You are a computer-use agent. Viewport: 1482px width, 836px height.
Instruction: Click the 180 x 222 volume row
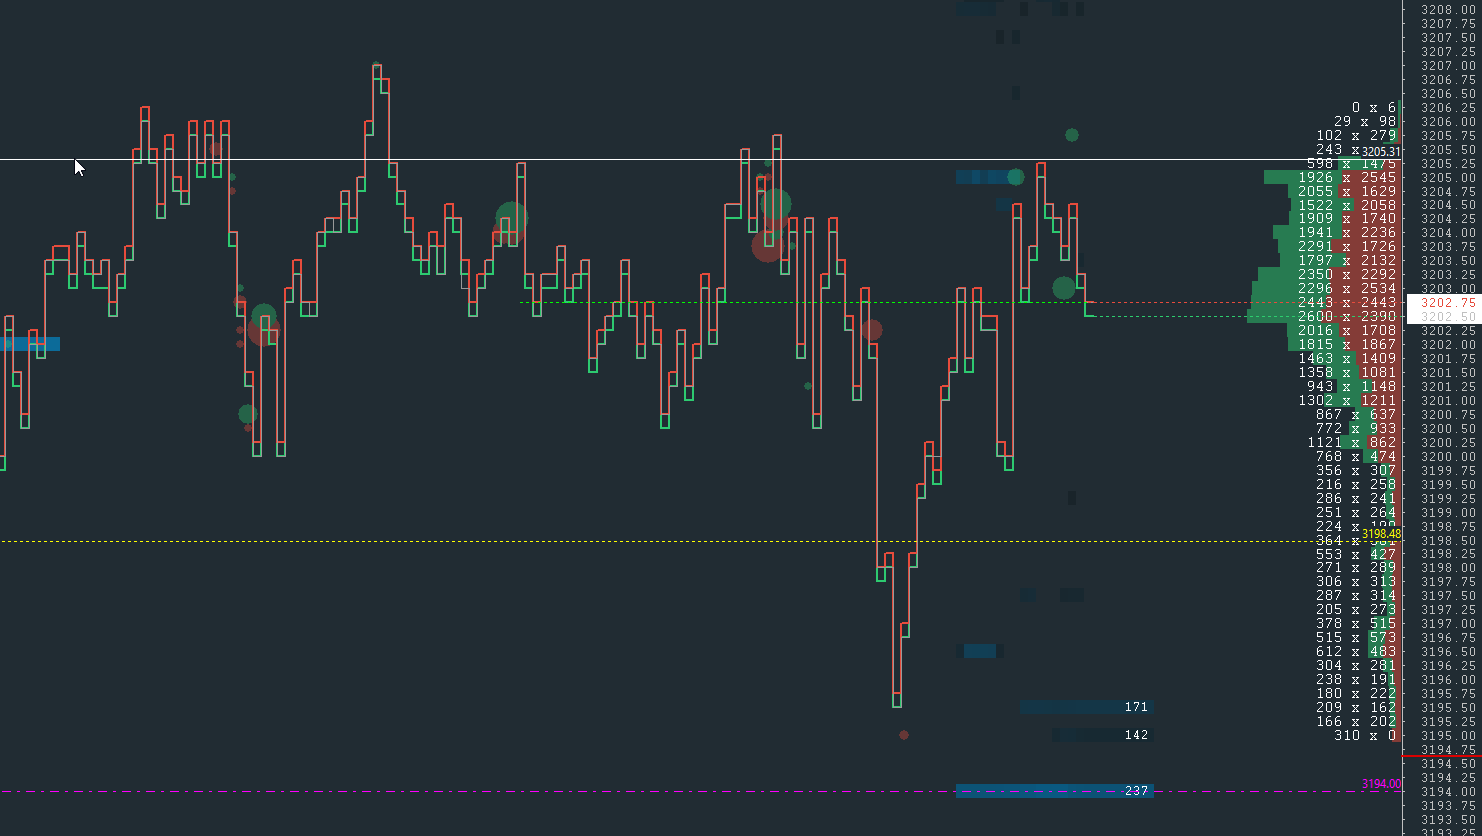1357,693
